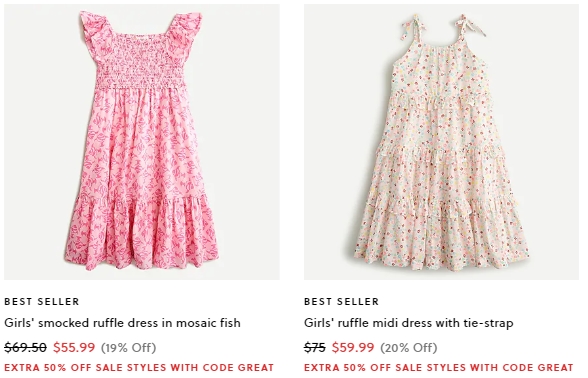Click the (19% Off) discount label
This screenshot has height=378, width=588.
(x=128, y=348)
